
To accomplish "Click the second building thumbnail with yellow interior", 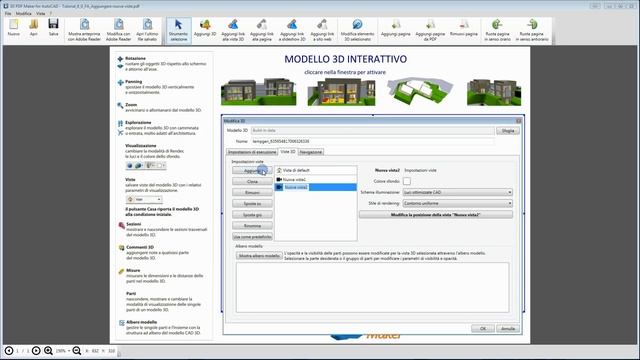I will tap(341, 91).
